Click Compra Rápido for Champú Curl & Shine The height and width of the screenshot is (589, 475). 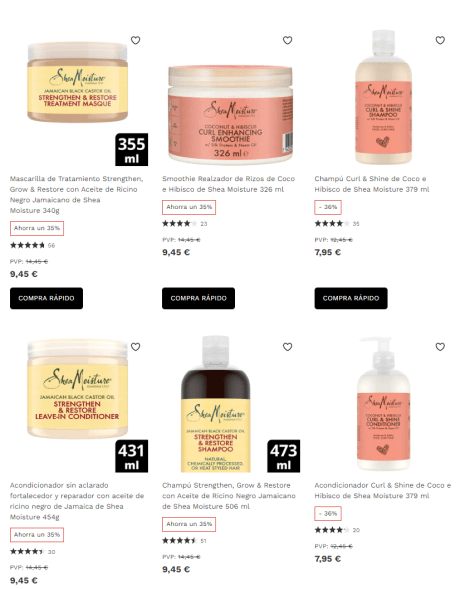pos(351,298)
